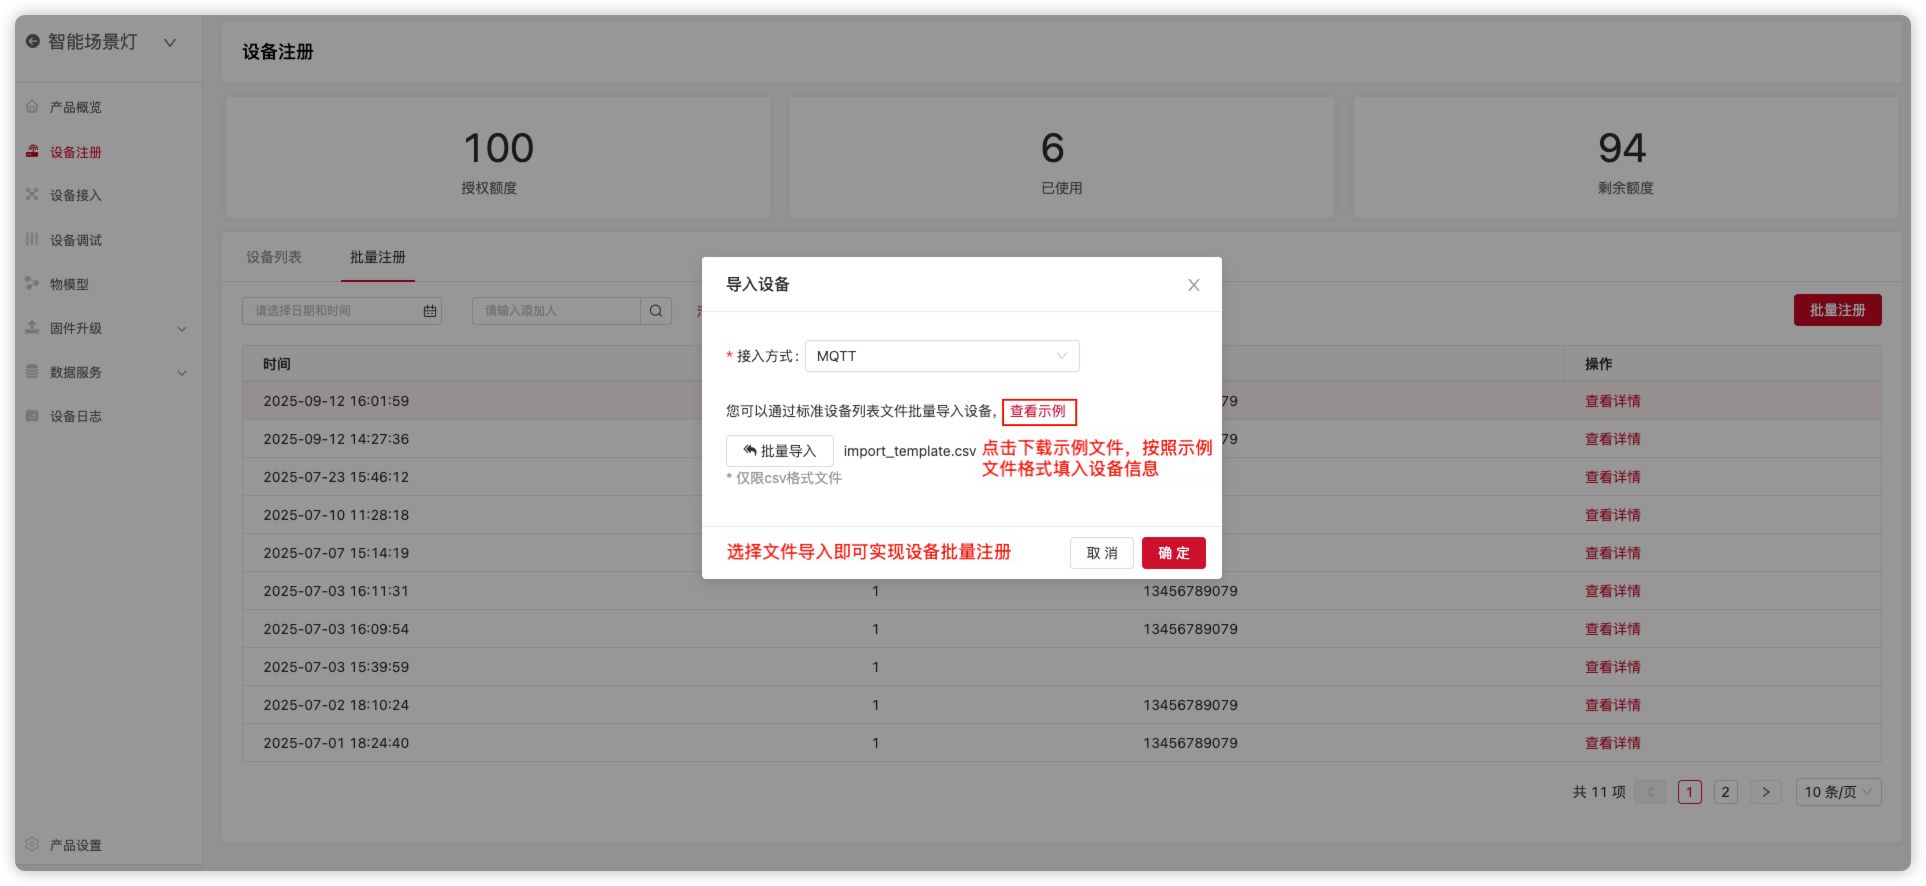This screenshot has width=1926, height=886.
Task: Open 产品概览 in the sidebar
Action: tap(75, 107)
